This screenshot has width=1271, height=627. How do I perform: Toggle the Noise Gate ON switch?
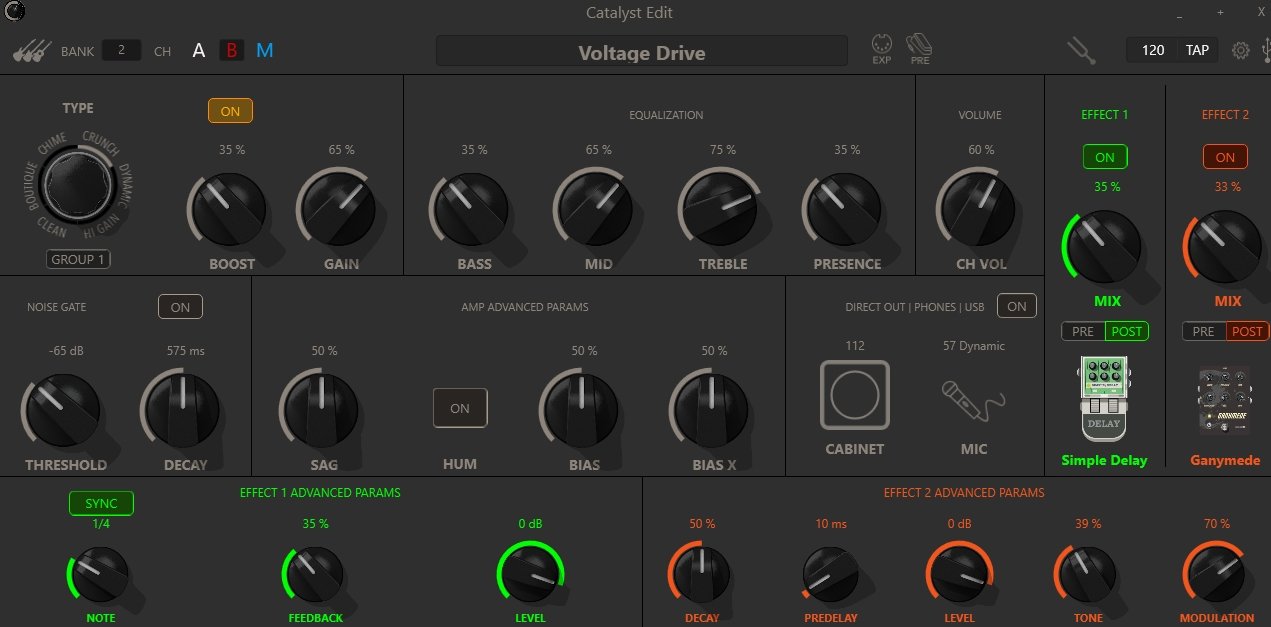[x=180, y=307]
